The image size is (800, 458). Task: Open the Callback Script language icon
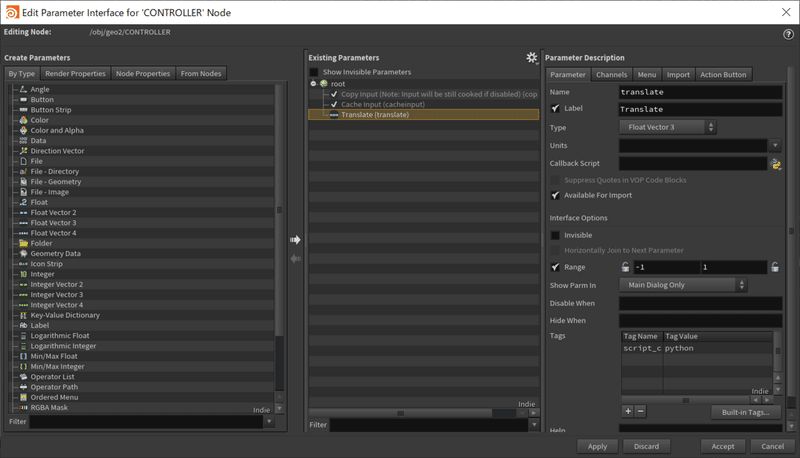(x=776, y=164)
